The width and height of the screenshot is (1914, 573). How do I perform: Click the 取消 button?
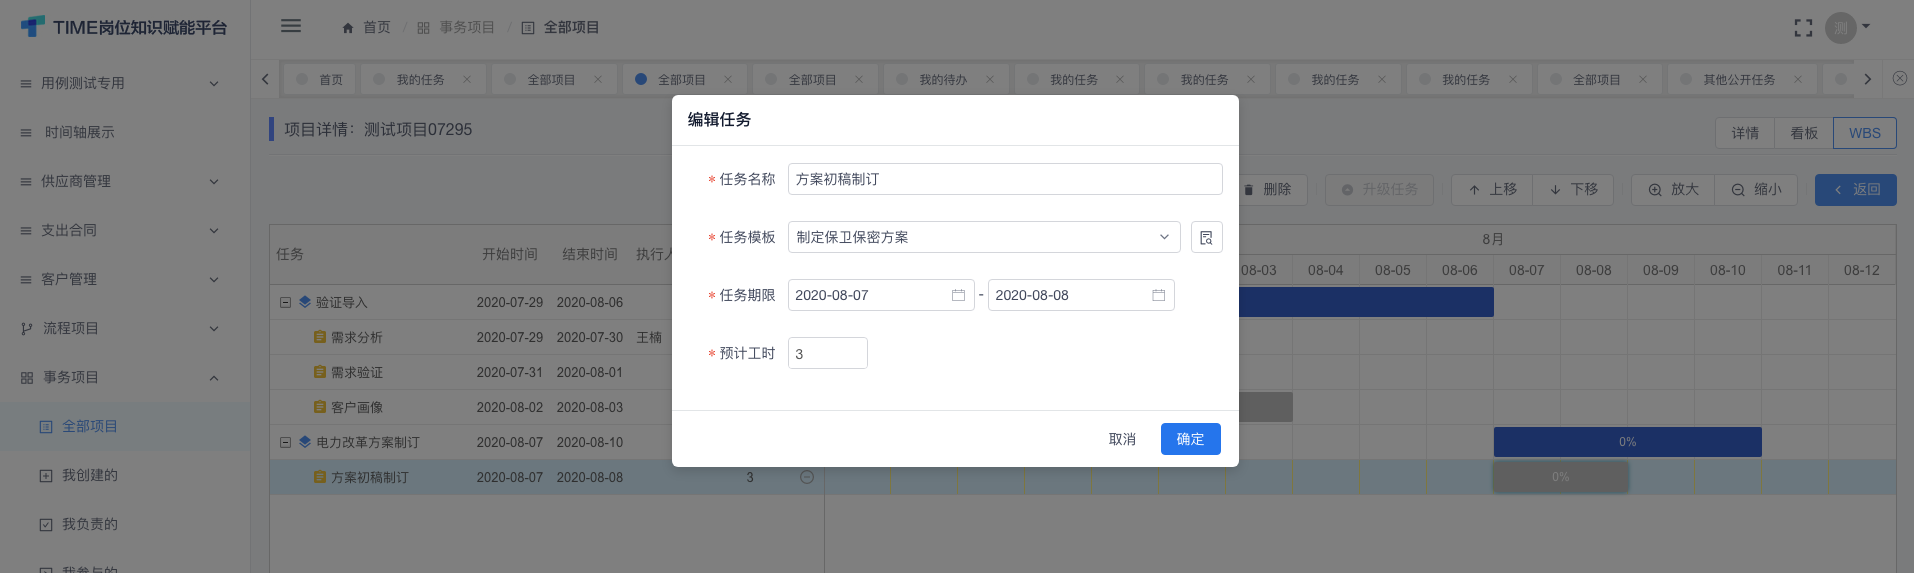(x=1122, y=439)
